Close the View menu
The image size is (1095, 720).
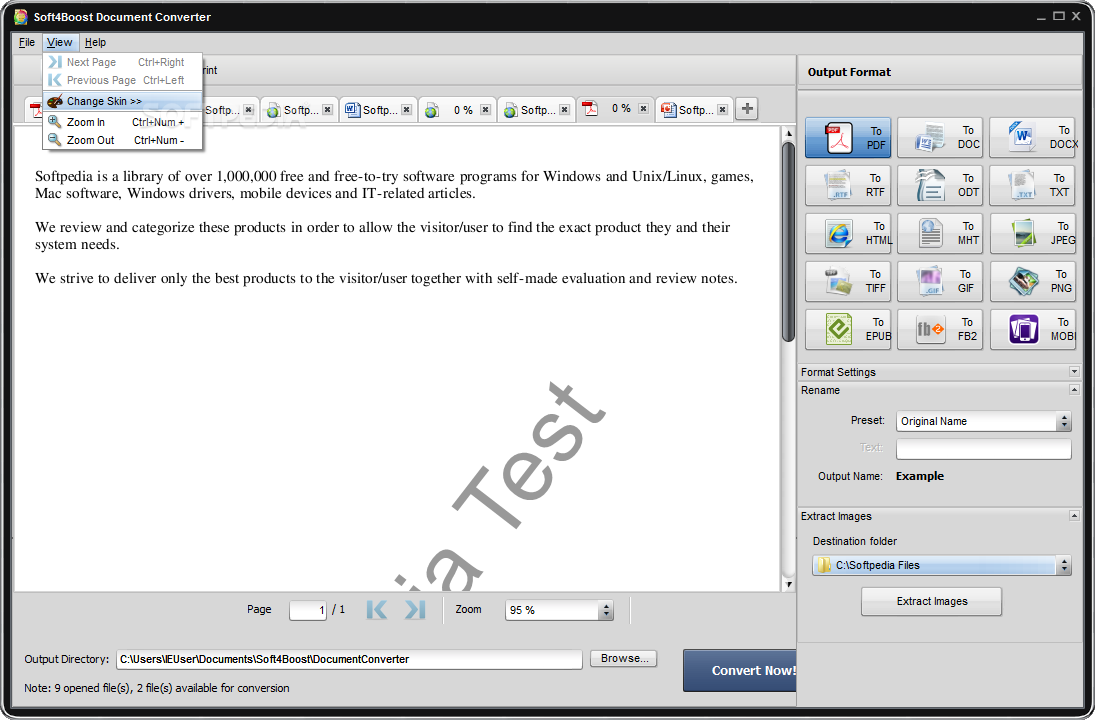coord(59,42)
